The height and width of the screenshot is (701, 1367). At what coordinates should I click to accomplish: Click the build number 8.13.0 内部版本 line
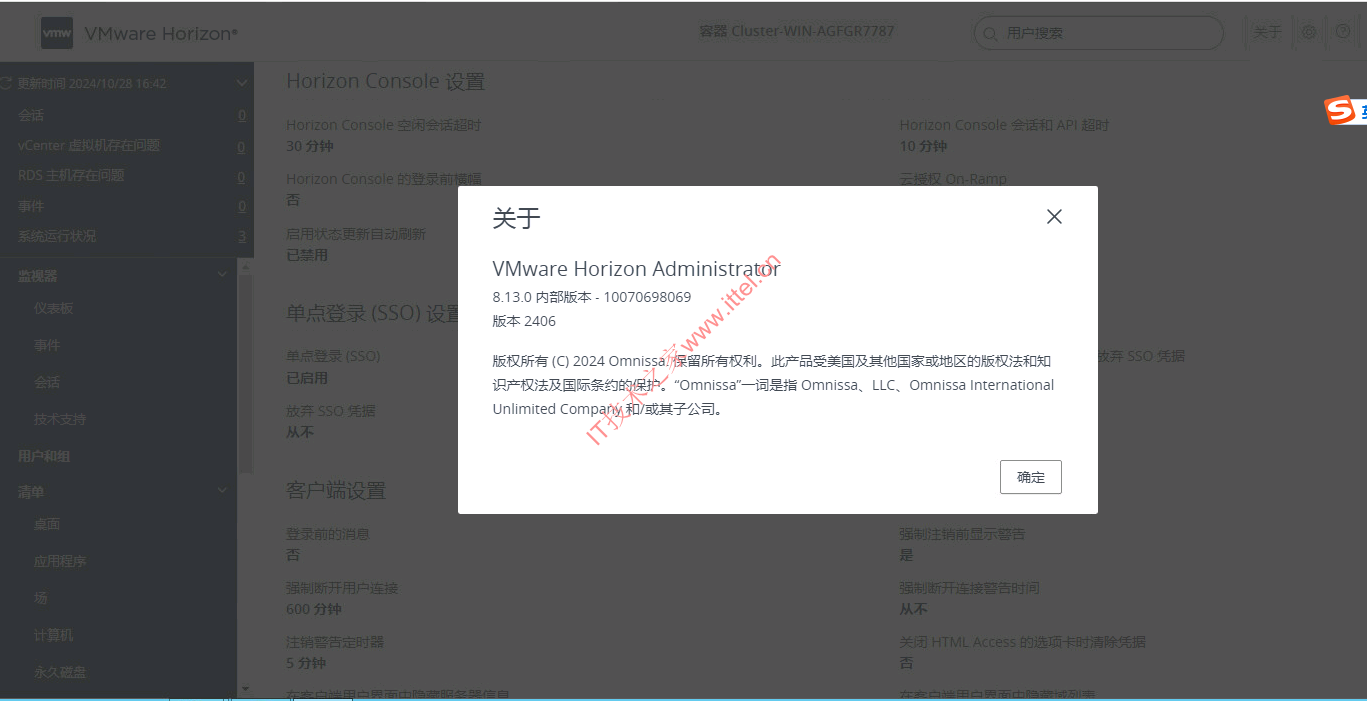click(x=592, y=298)
